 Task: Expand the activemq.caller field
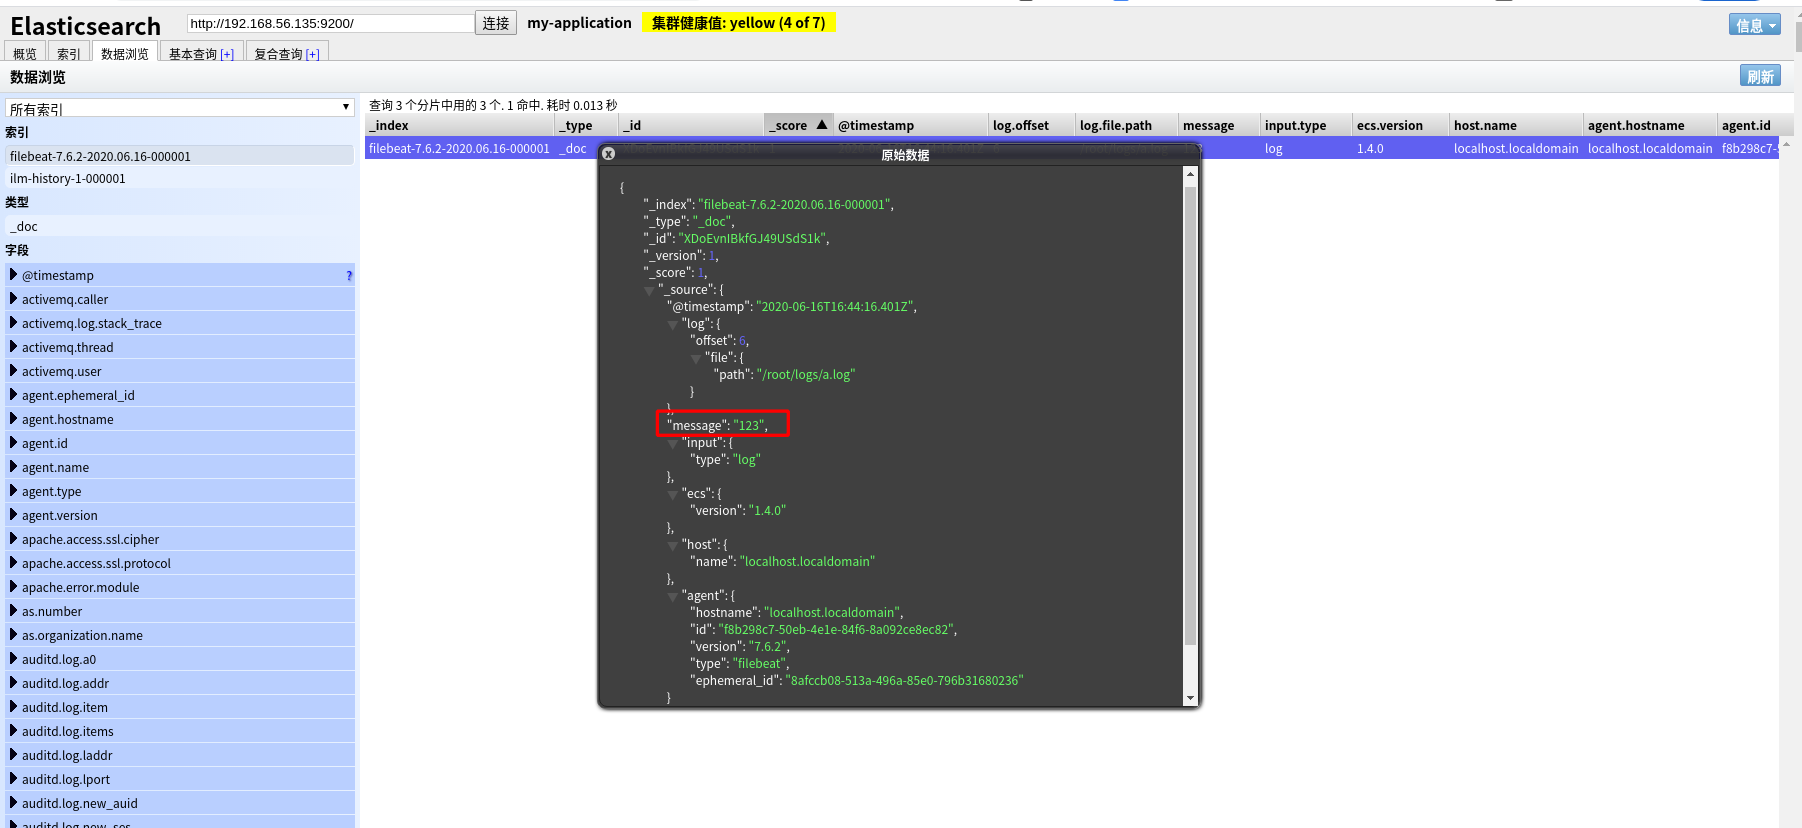(13, 299)
